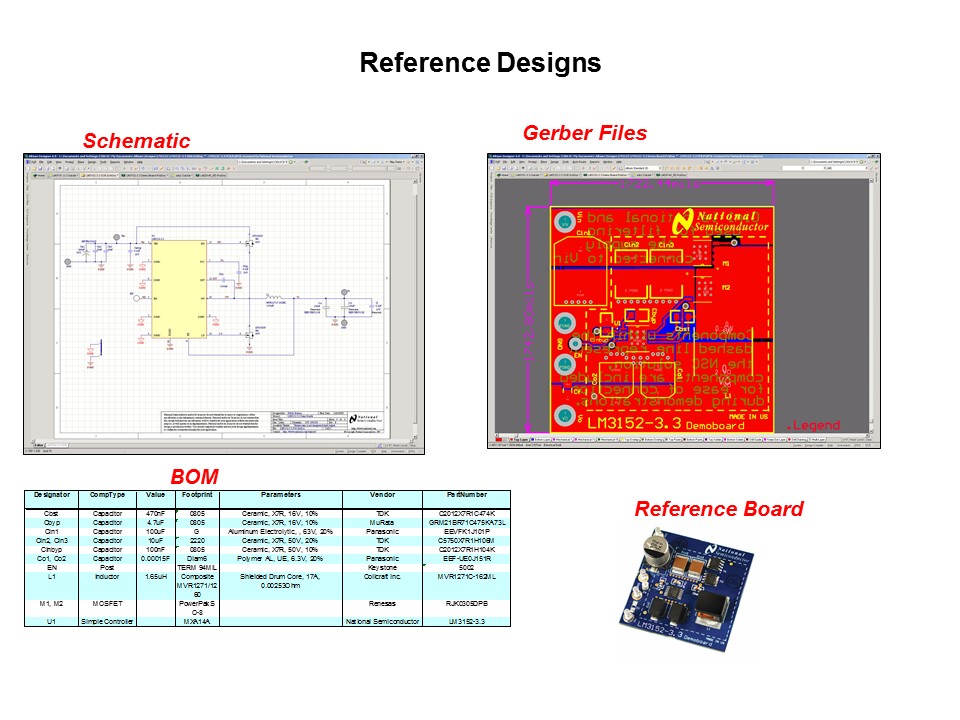This screenshot has height=720, width=960.
Task: Click the Vendor column header in the BOM table
Action: (381, 495)
